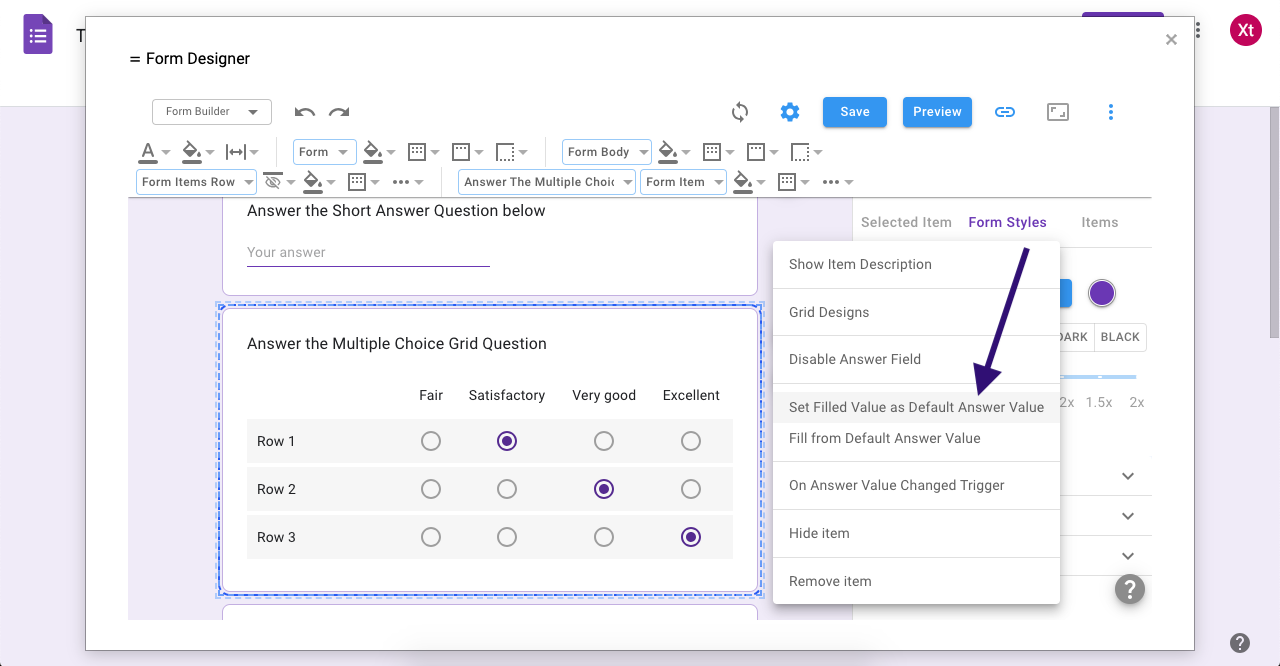This screenshot has width=1280, height=666.
Task: Open the Form element dropdown
Action: [325, 152]
